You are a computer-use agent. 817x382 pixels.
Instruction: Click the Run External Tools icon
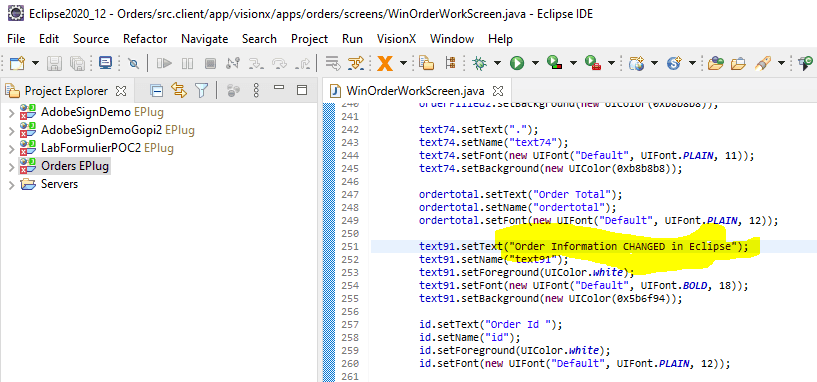coord(593,63)
